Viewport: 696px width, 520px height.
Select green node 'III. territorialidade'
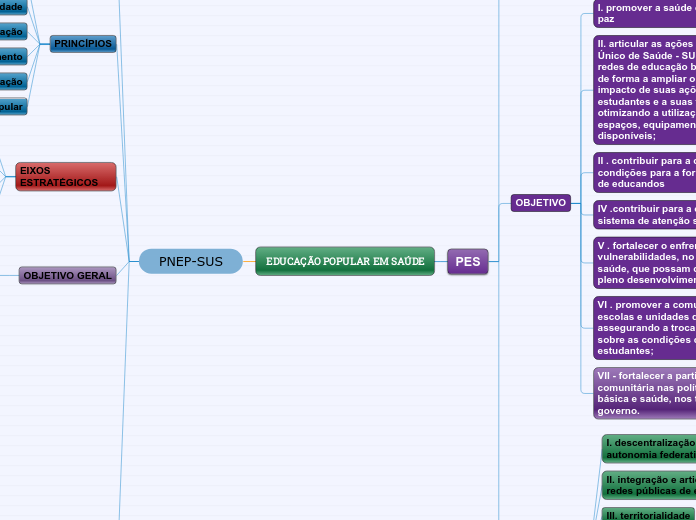coord(648,514)
